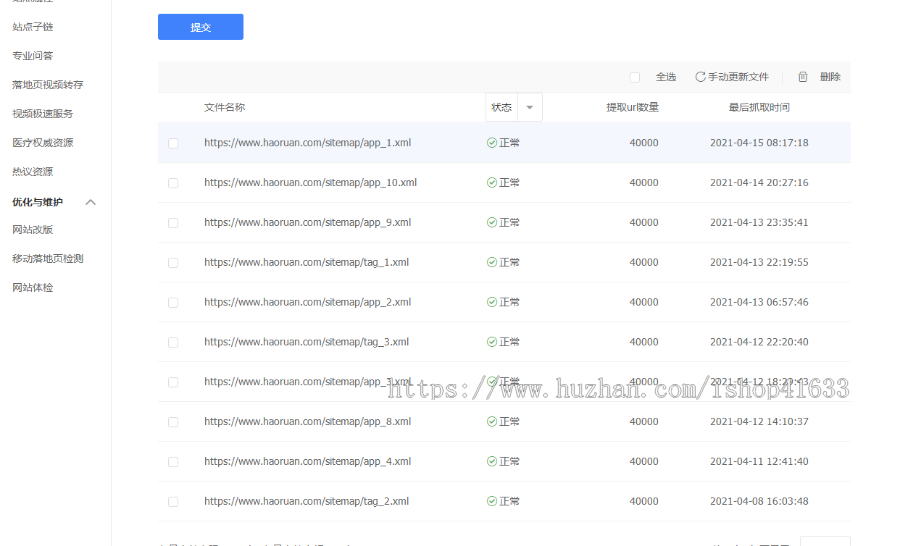Open the 状态 filter dropdown arrow
The image size is (900, 546).
530,107
